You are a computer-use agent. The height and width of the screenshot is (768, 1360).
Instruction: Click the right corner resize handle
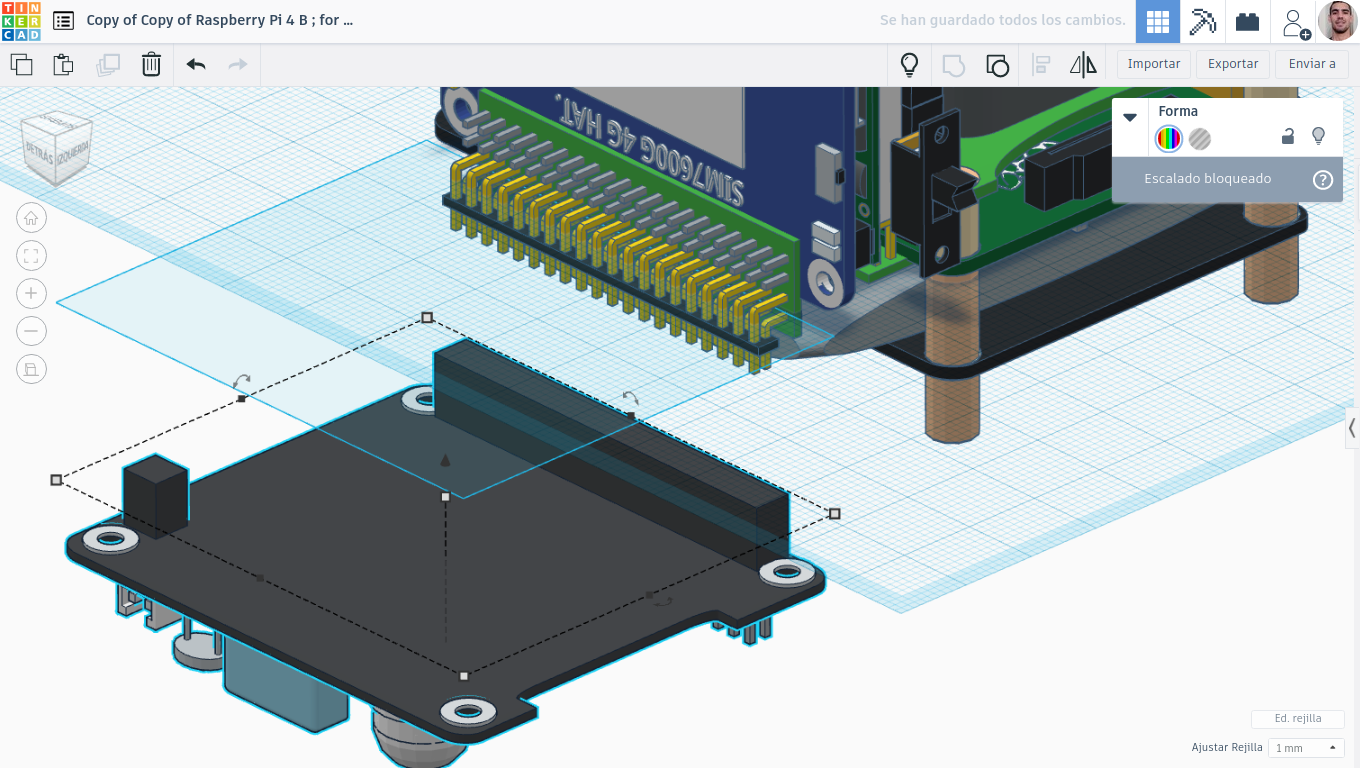(x=835, y=513)
